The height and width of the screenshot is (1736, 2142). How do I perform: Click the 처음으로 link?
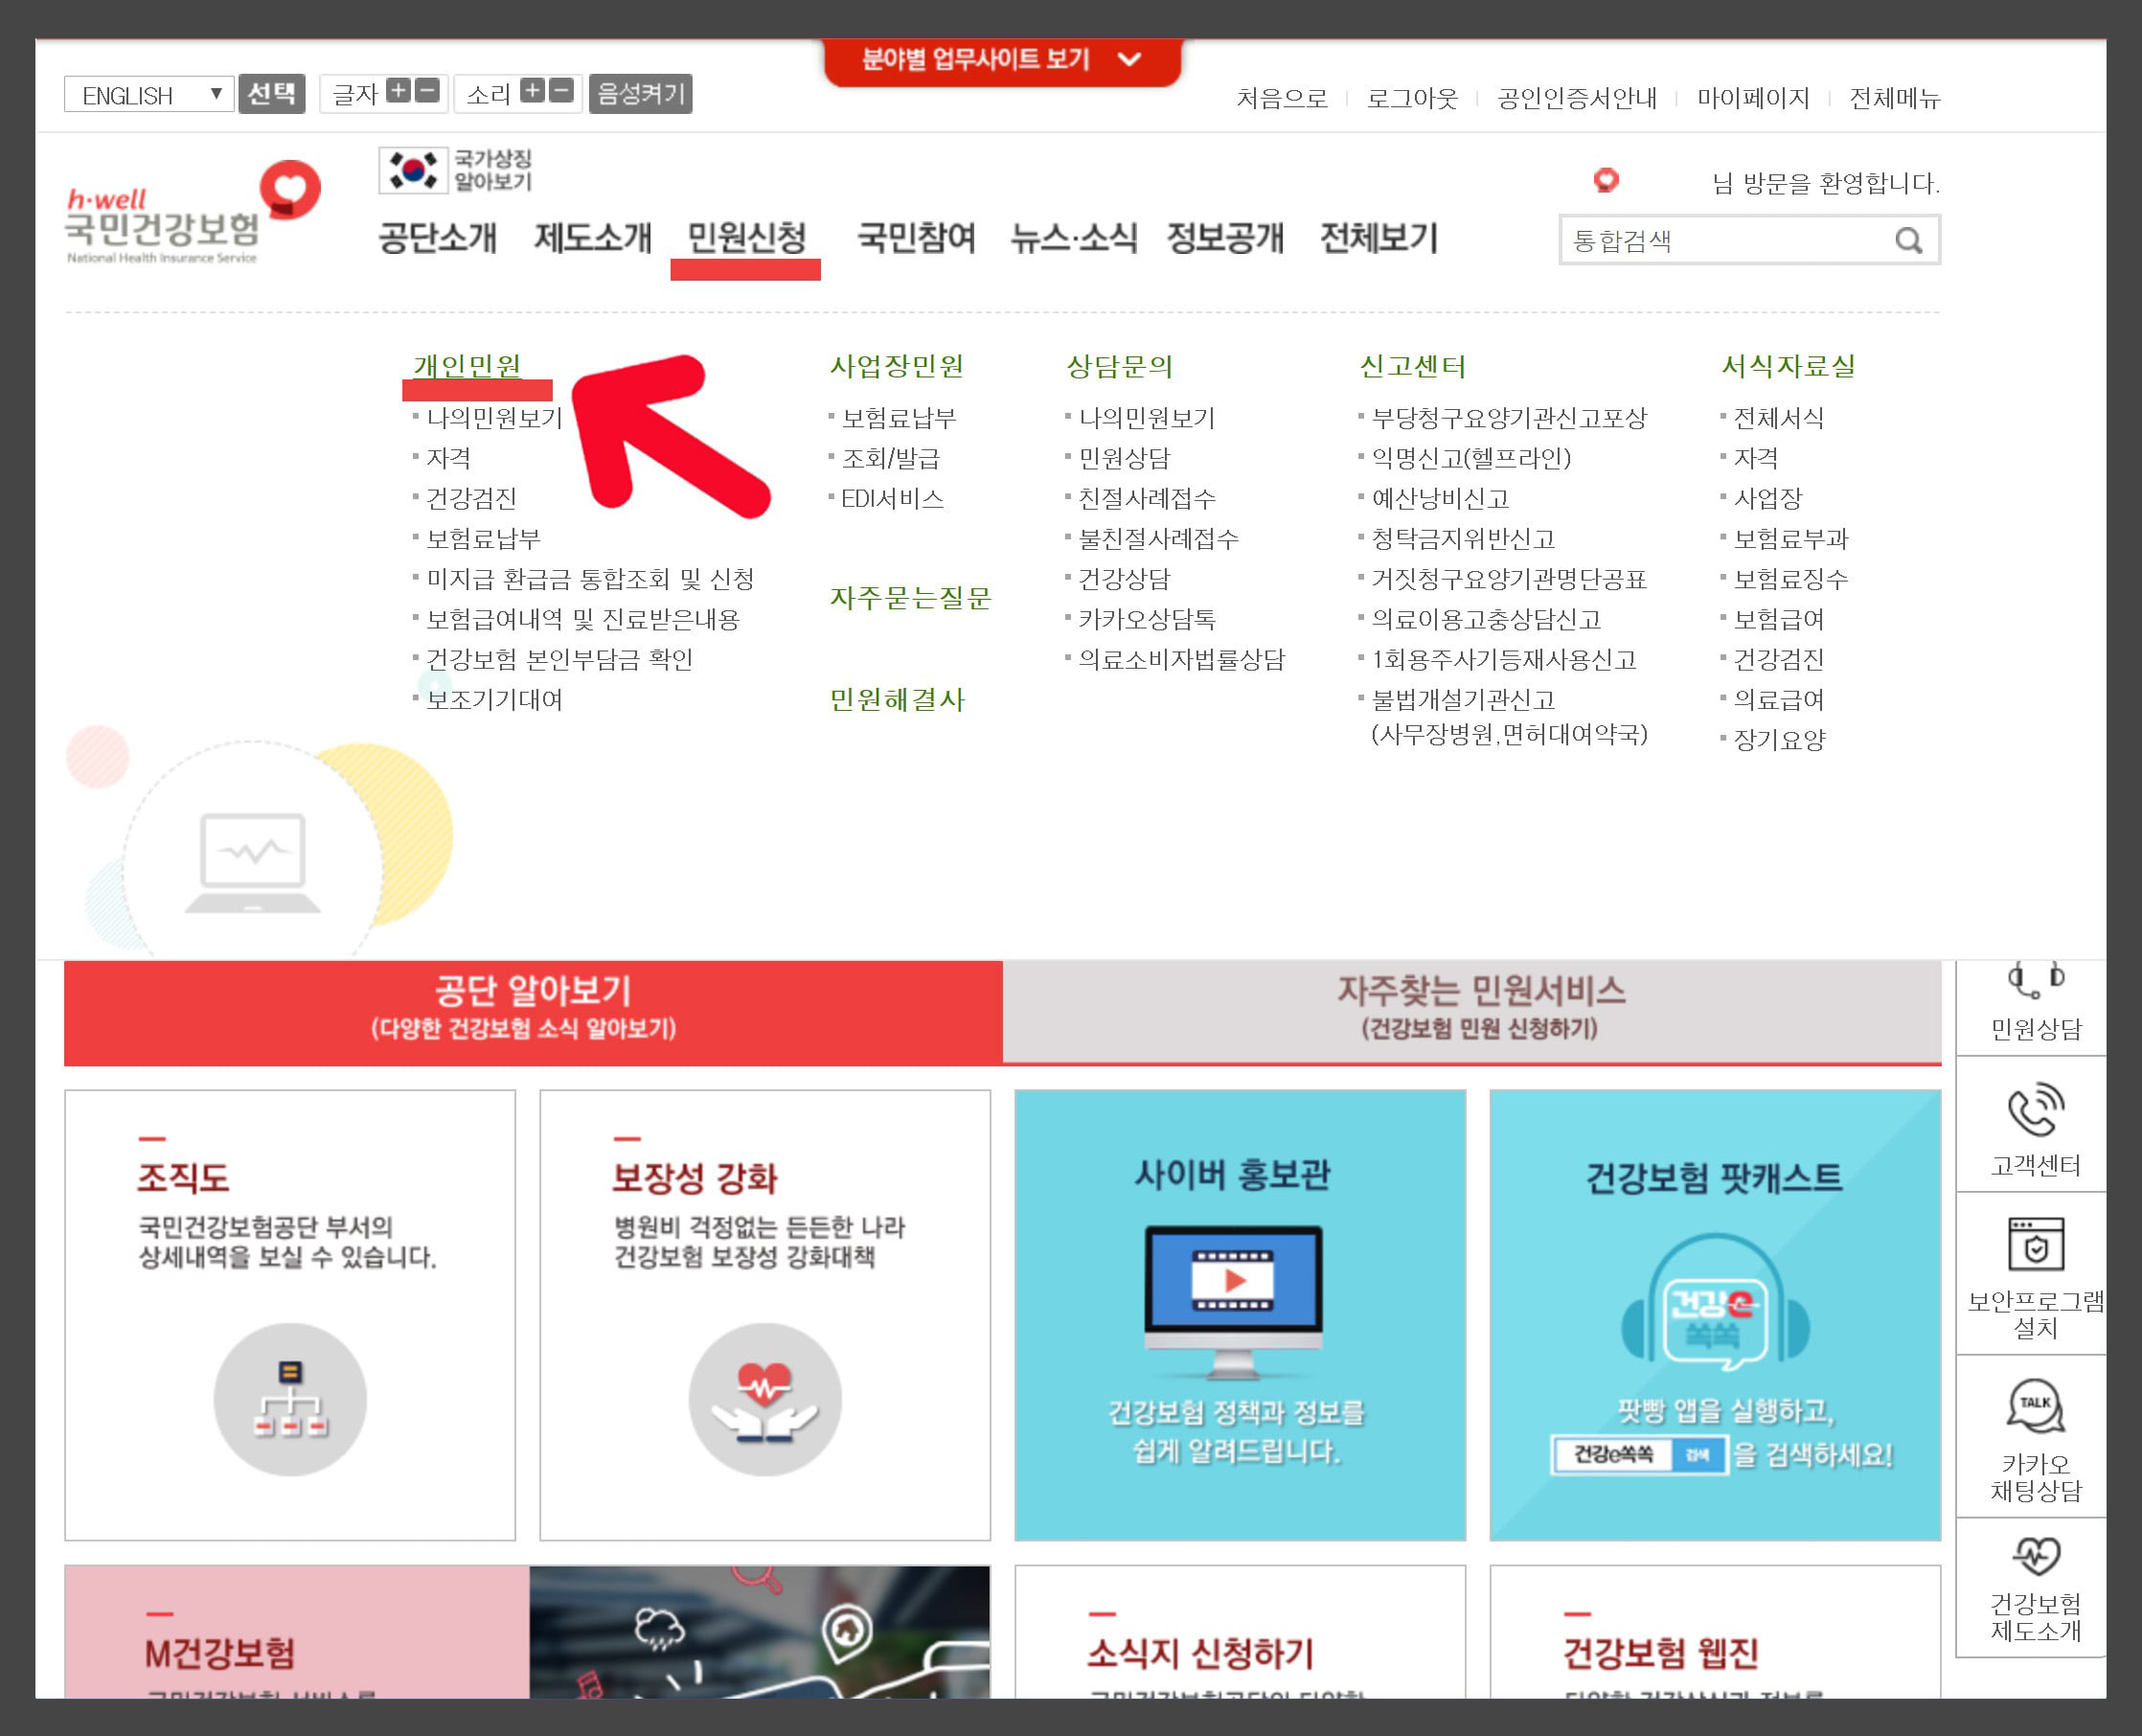click(1282, 98)
